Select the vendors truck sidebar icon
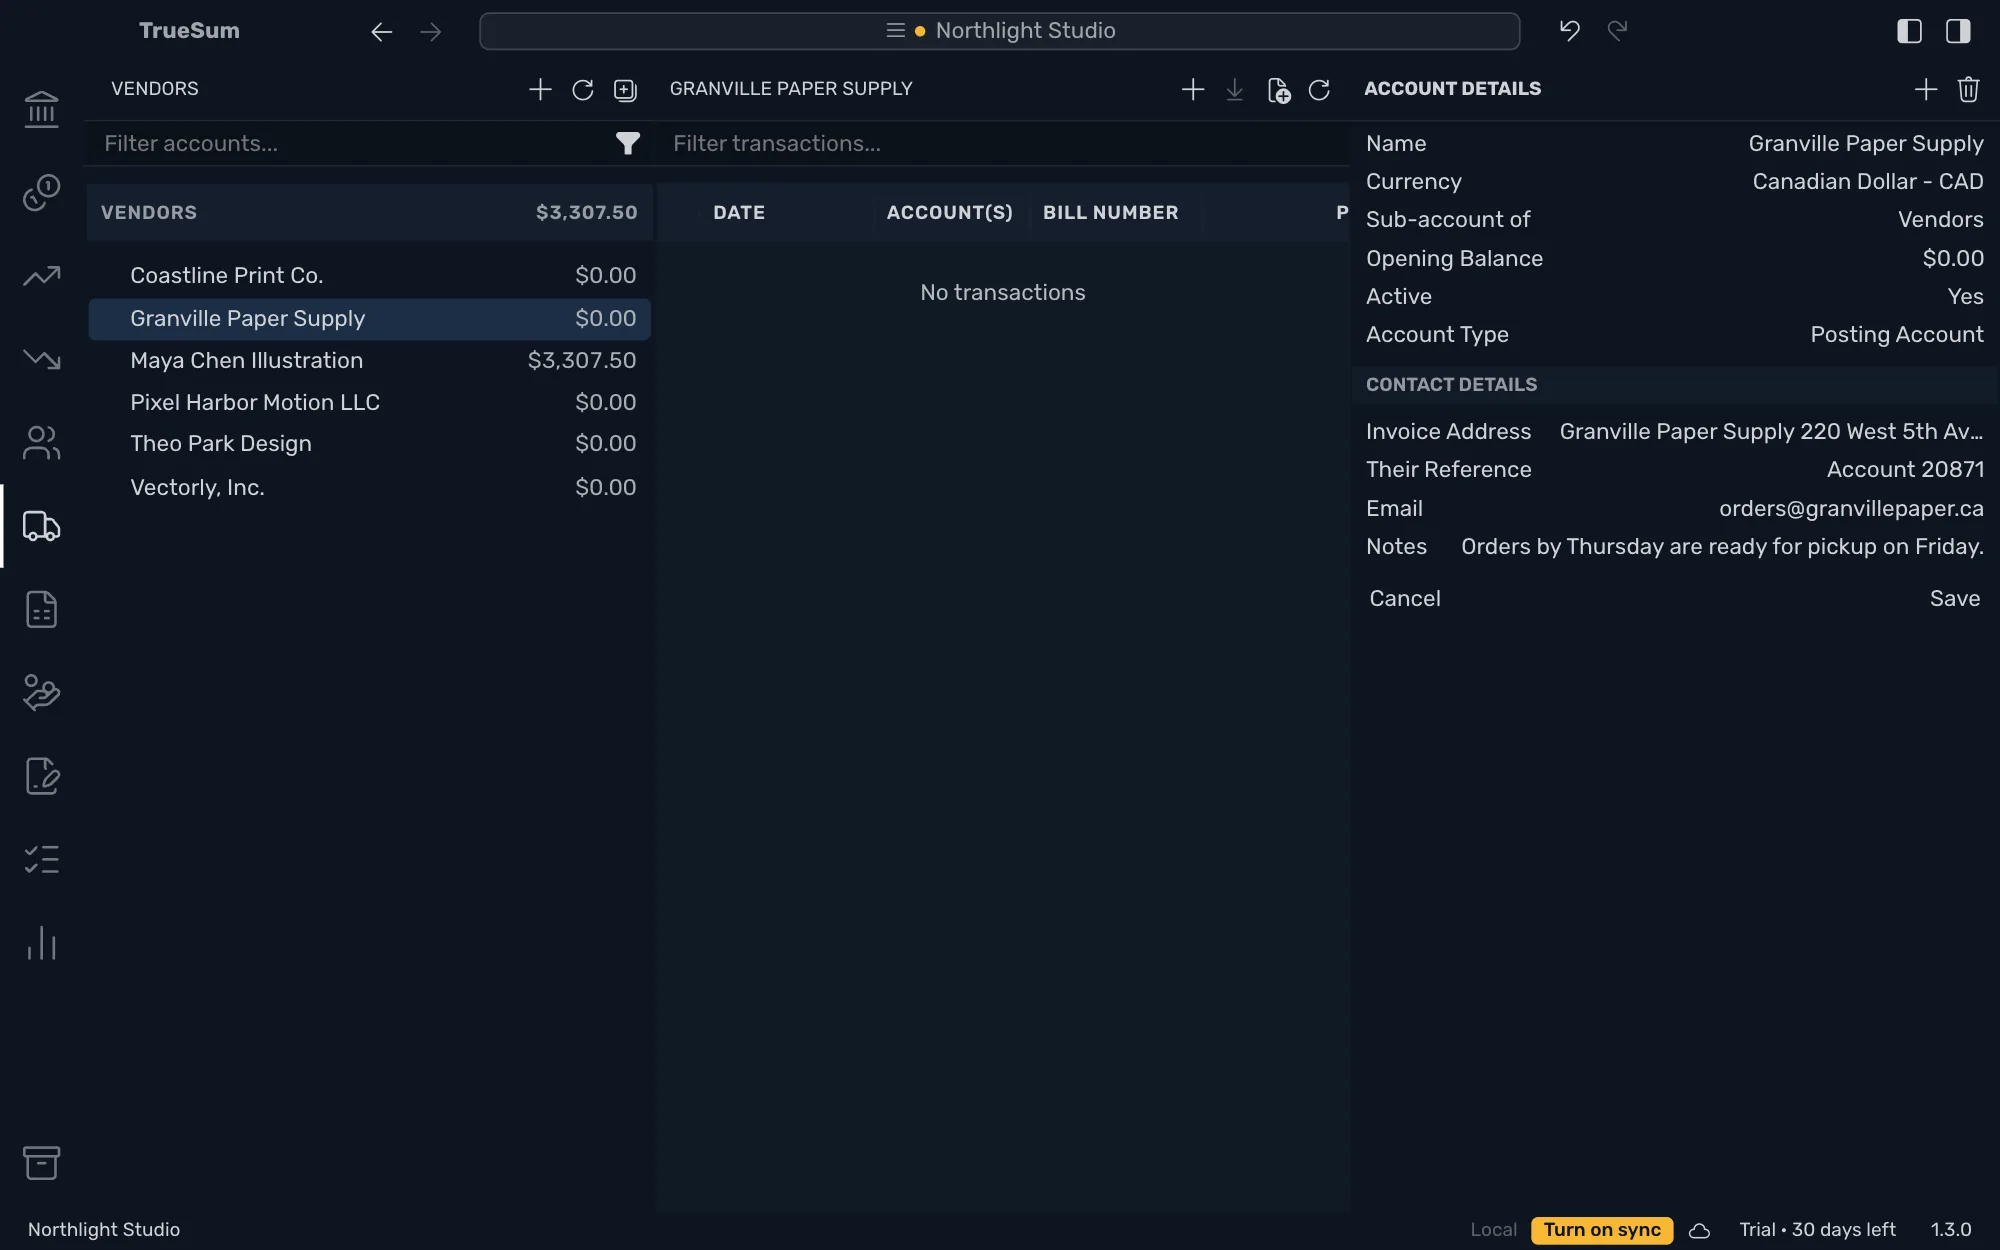Viewport: 2000px width, 1250px height. [x=41, y=526]
